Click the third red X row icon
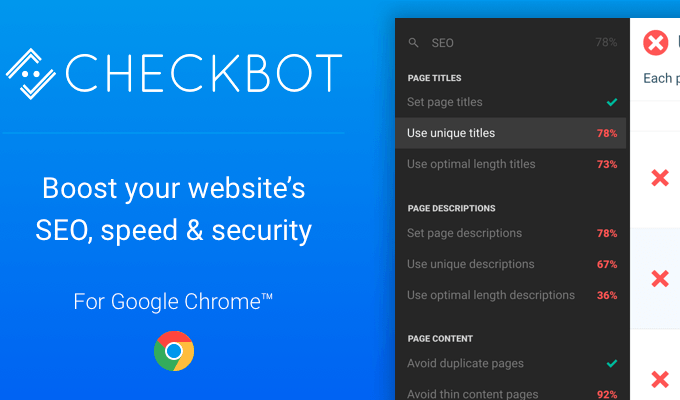The height and width of the screenshot is (400, 680). [660, 379]
